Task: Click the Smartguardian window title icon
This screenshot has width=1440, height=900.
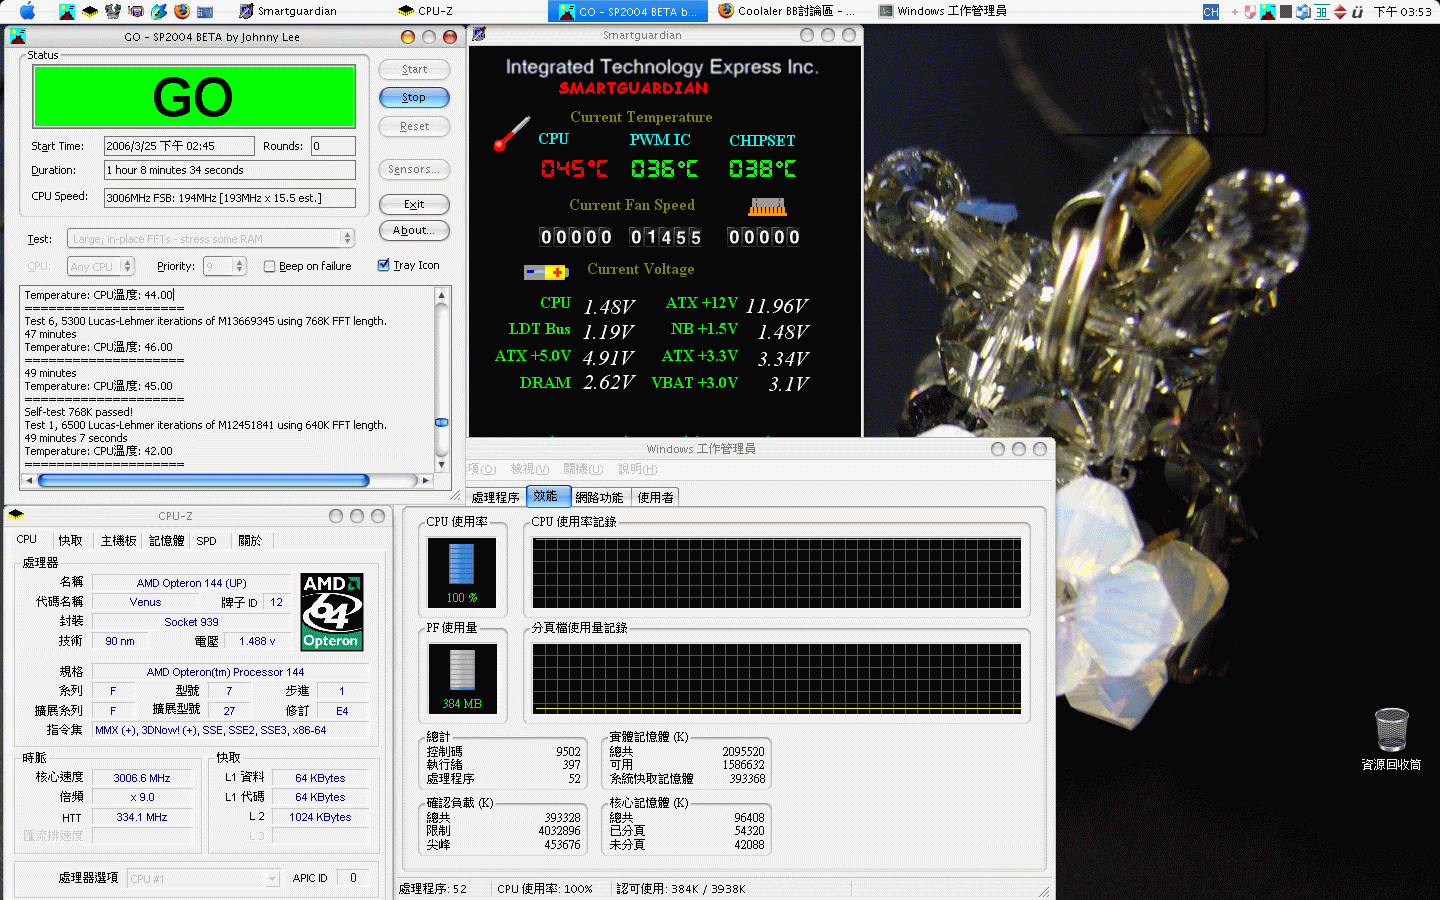Action: (479, 35)
